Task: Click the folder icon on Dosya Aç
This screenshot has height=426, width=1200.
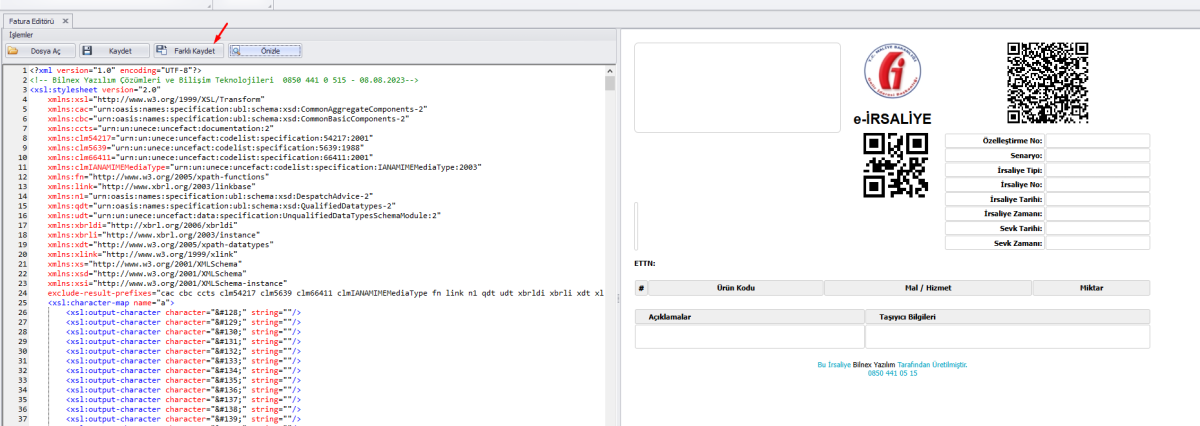Action: point(14,50)
